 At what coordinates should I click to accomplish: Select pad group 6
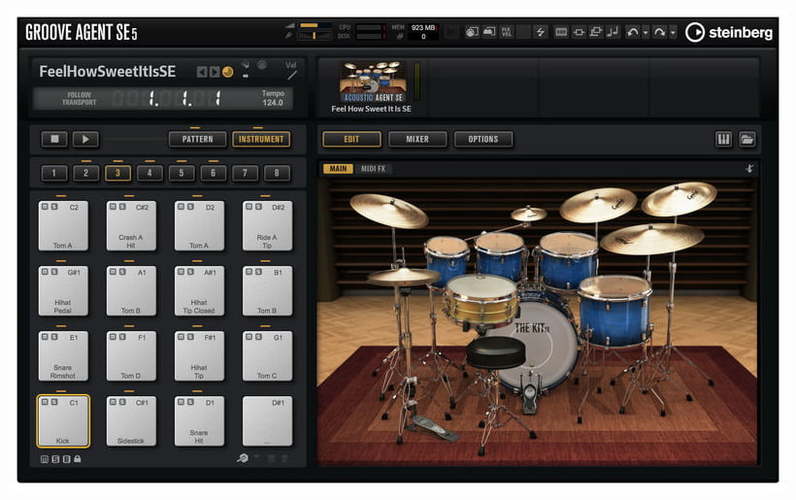click(x=213, y=173)
